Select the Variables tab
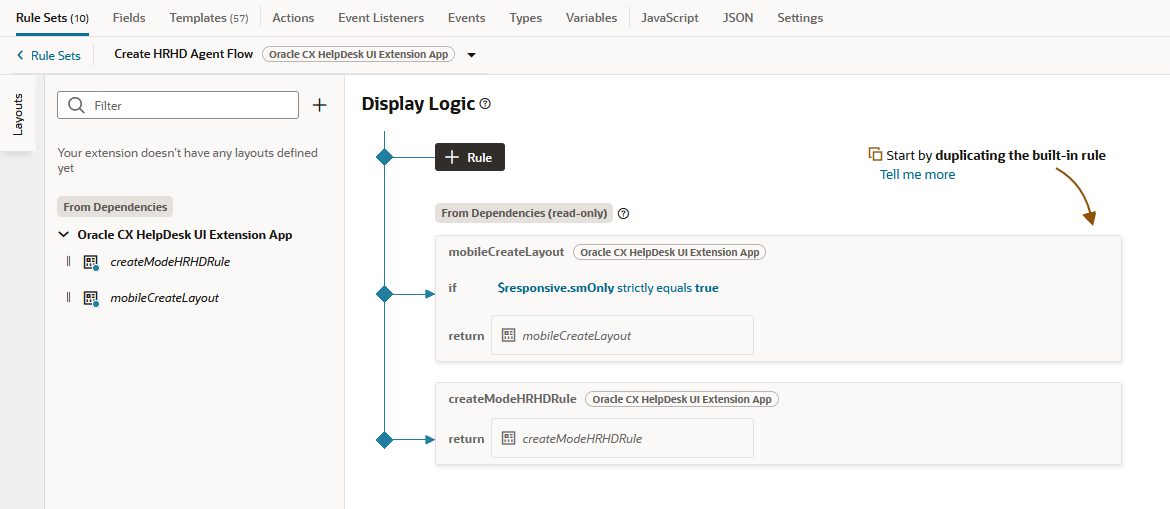This screenshot has height=509, width=1170. pos(592,18)
